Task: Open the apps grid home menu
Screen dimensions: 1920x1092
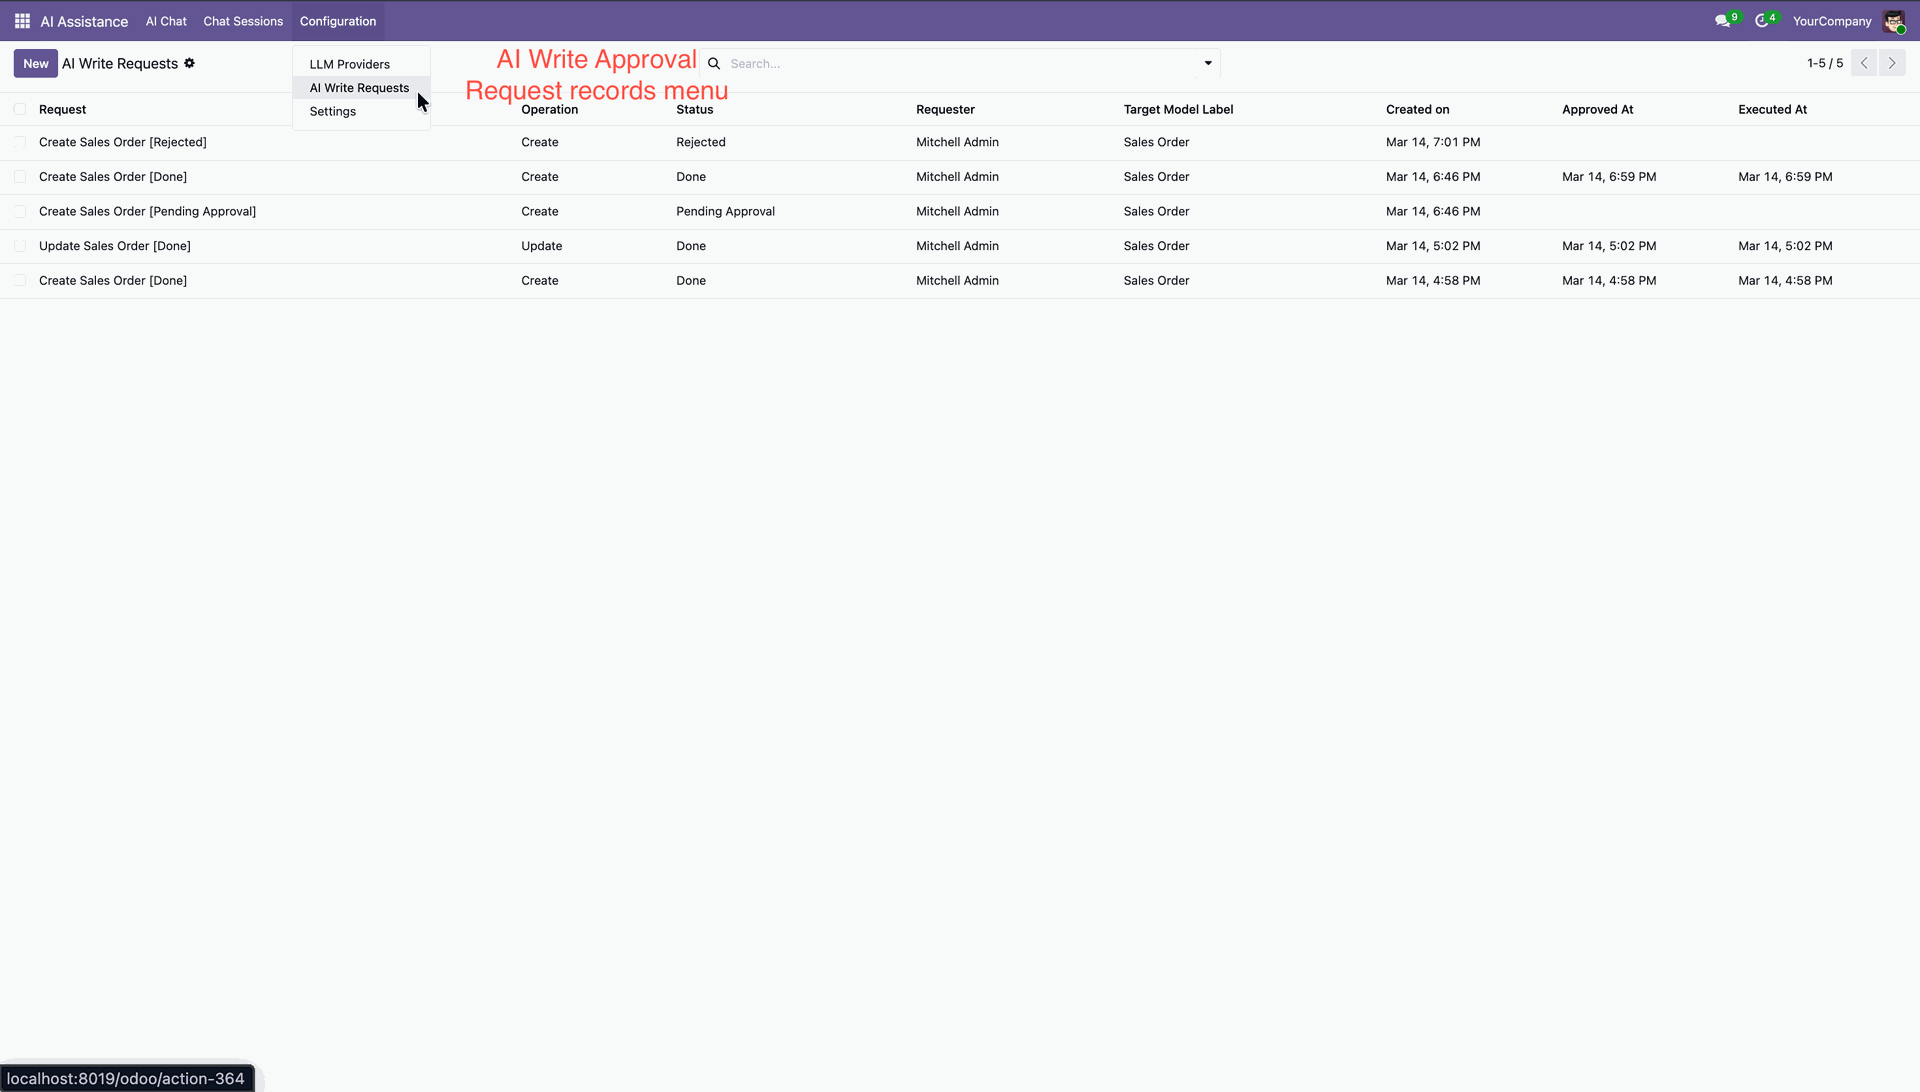Action: pos(22,21)
